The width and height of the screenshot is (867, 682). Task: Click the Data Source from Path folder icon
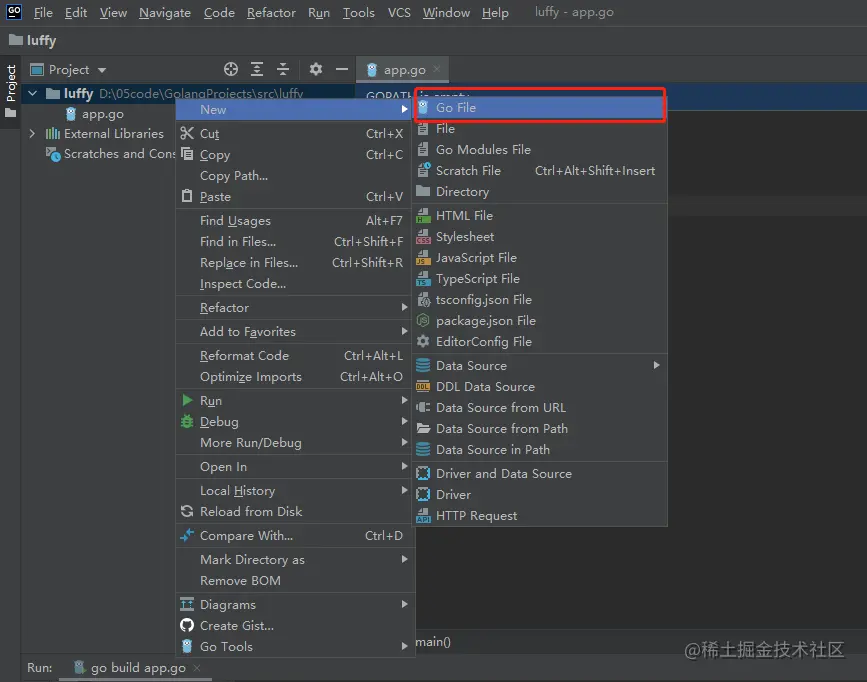tap(423, 428)
